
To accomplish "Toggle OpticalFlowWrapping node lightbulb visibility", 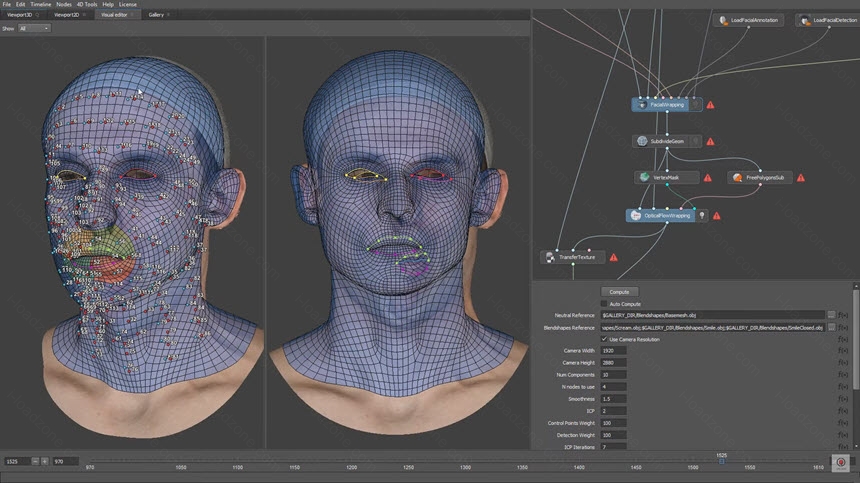I will 701,215.
